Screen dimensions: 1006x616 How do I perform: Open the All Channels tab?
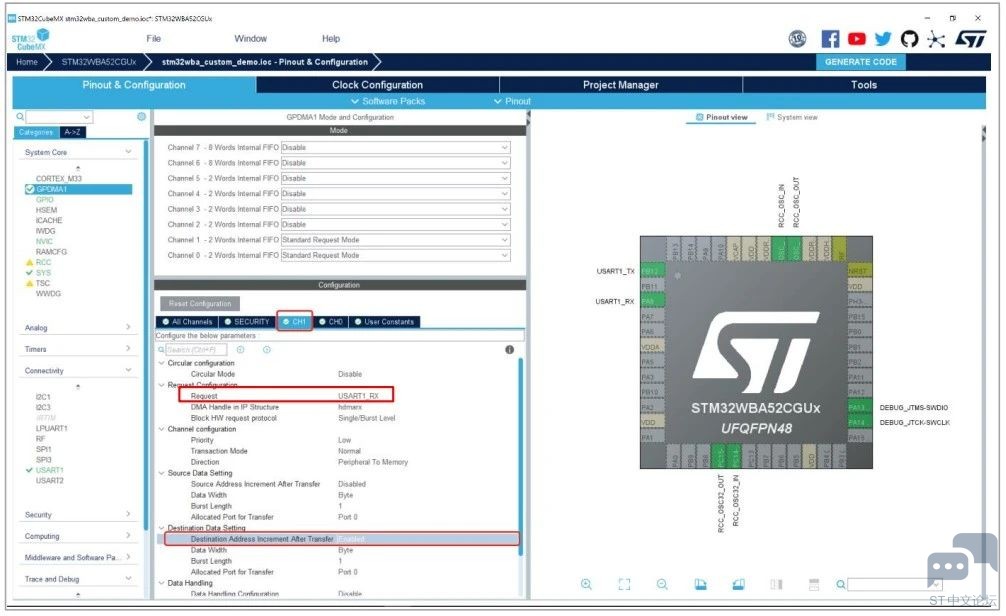(x=187, y=321)
